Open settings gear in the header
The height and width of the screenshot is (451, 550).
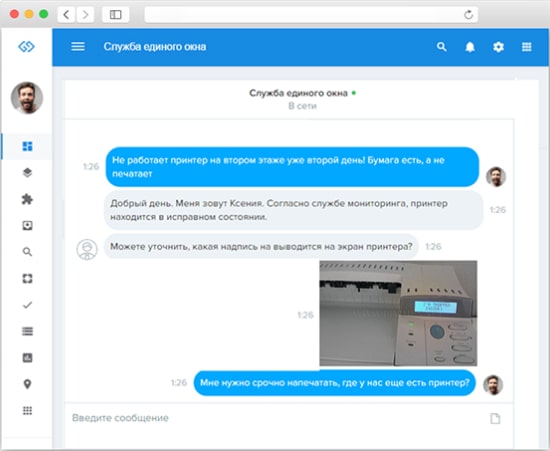point(498,47)
